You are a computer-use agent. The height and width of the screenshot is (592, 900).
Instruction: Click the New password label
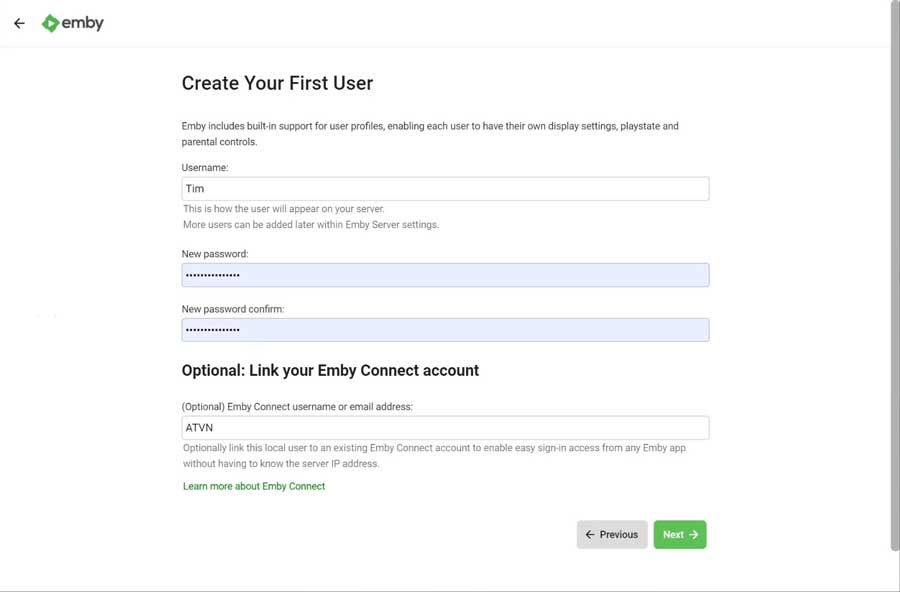coord(215,254)
